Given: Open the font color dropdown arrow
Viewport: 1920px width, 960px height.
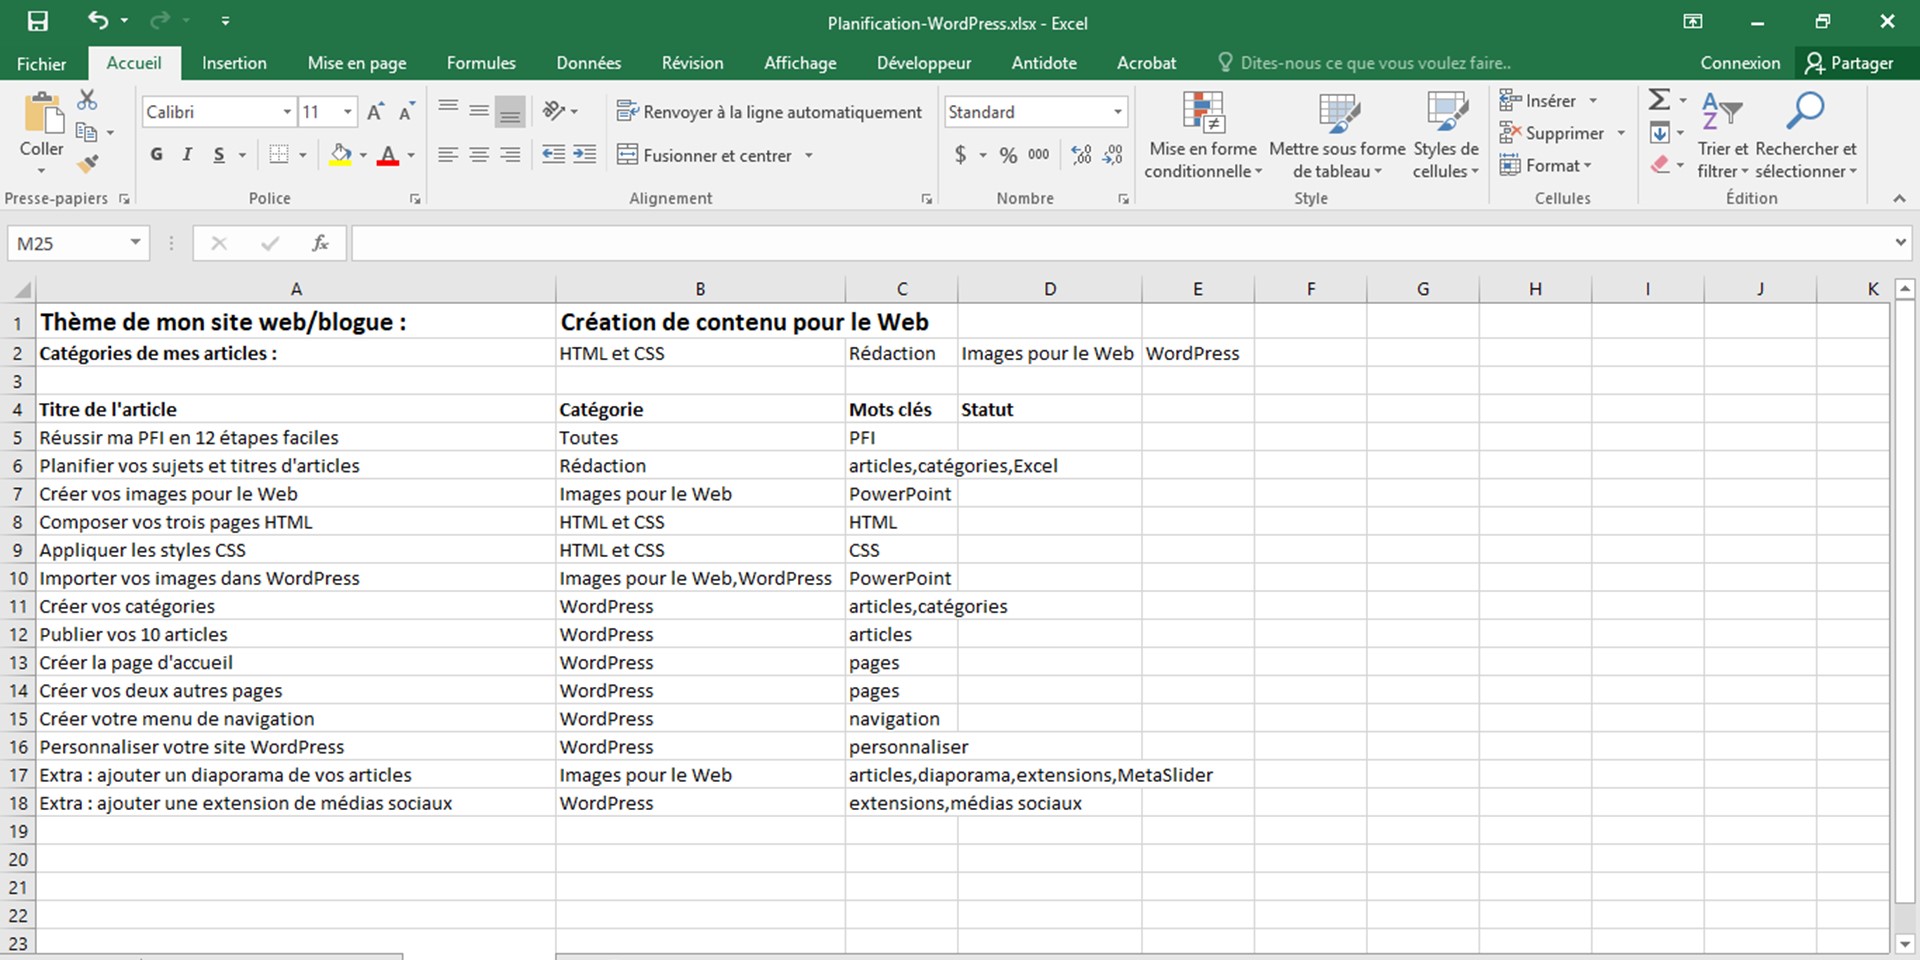Looking at the screenshot, I should tap(411, 155).
